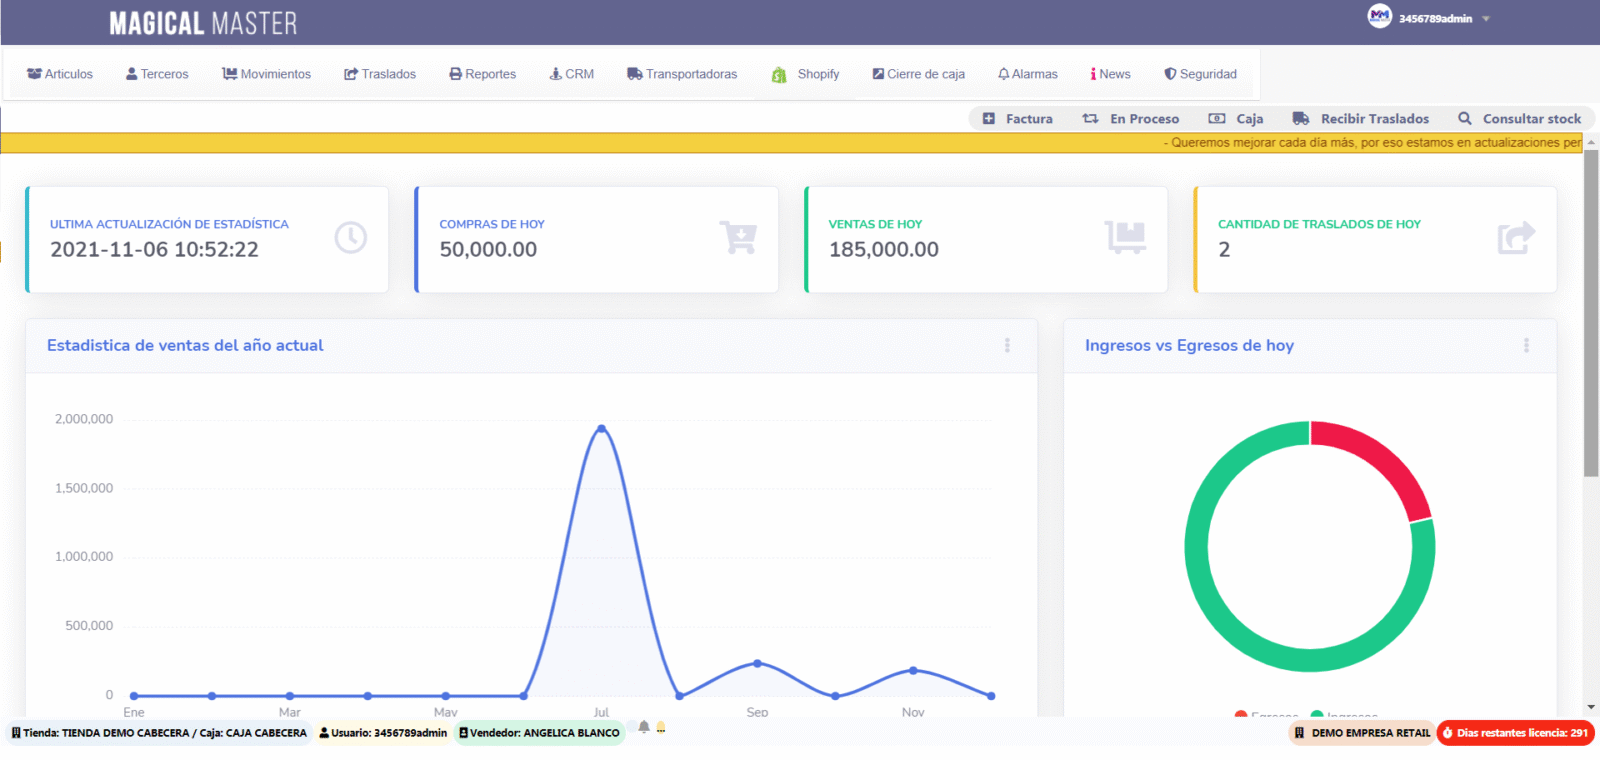Viewport: 1600px width, 760px height.
Task: Click the Factura button
Action: (x=1017, y=118)
